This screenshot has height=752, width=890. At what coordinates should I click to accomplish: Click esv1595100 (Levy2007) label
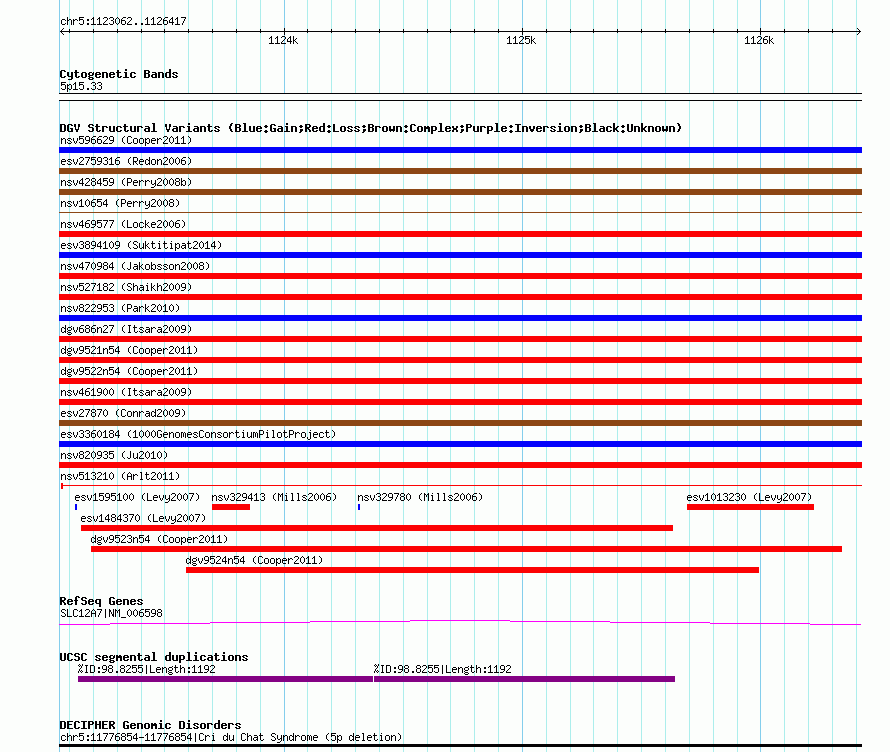(137, 497)
